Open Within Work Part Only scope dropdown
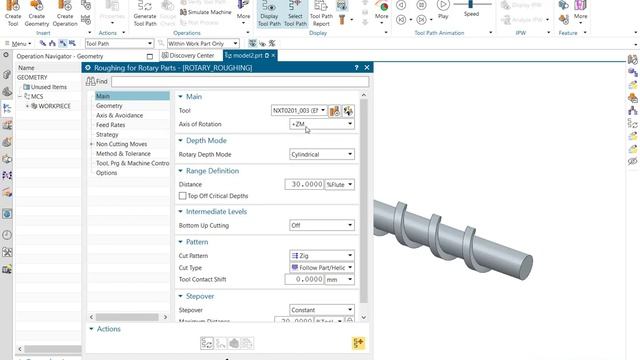The width and height of the screenshot is (640, 360). 203,43
